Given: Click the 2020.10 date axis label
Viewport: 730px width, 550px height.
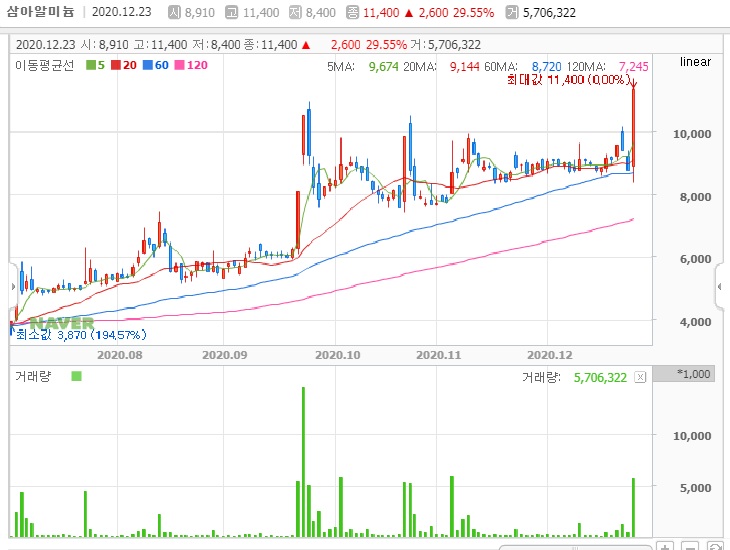Looking at the screenshot, I should pyautogui.click(x=338, y=355).
